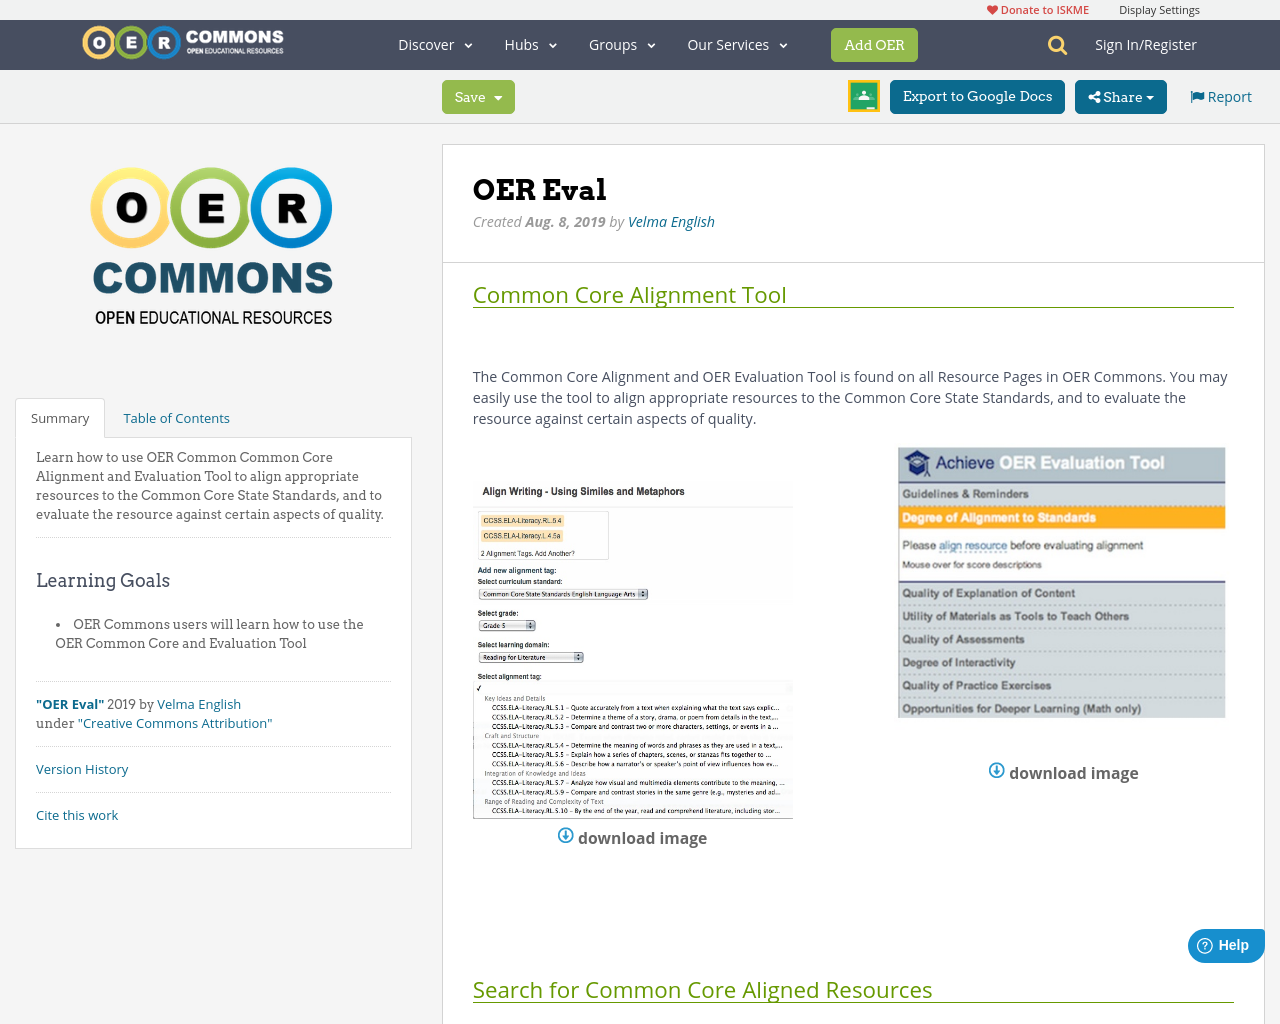This screenshot has width=1280, height=1024.
Task: Click the Report flag icon
Action: [1196, 95]
